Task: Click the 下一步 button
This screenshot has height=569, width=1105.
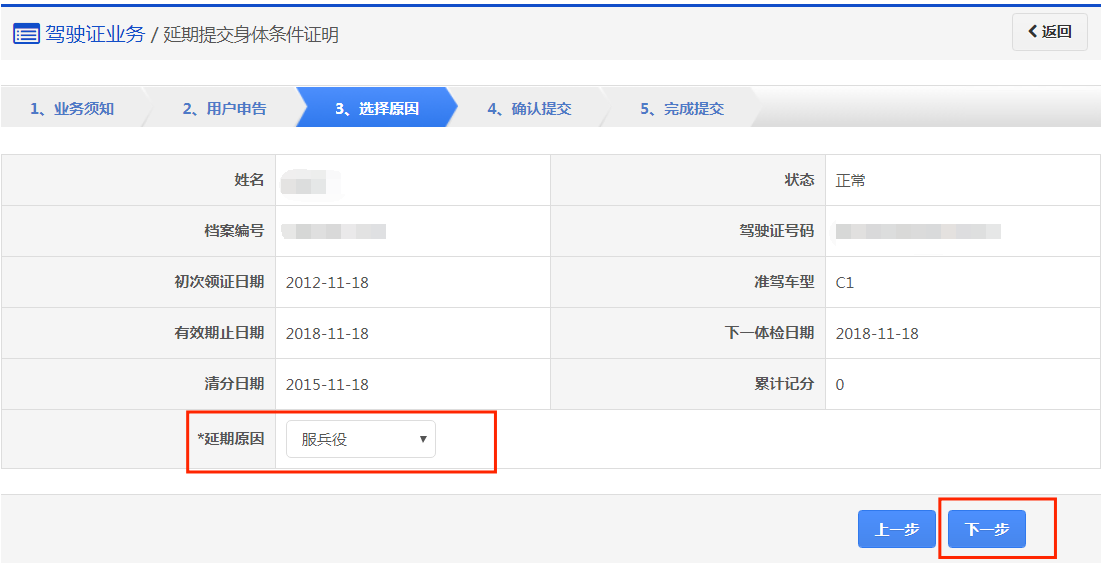Action: click(x=987, y=529)
